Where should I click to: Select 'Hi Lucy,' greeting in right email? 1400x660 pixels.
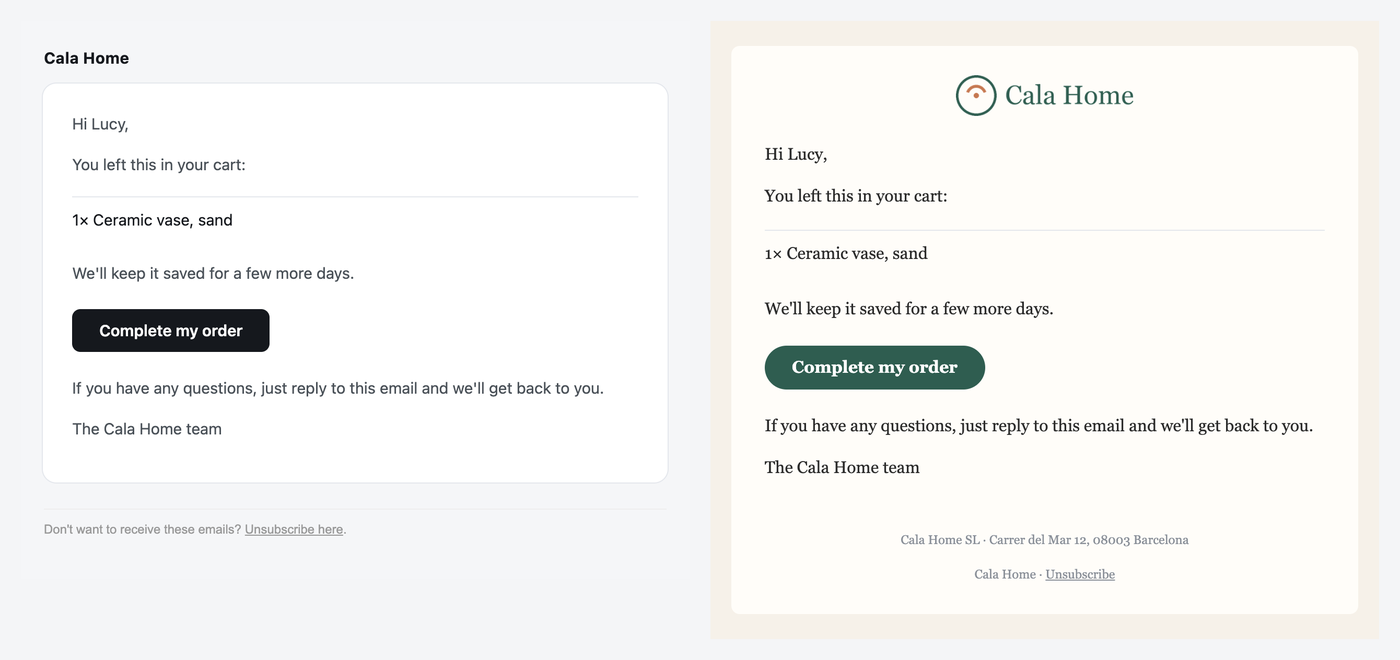coord(796,154)
